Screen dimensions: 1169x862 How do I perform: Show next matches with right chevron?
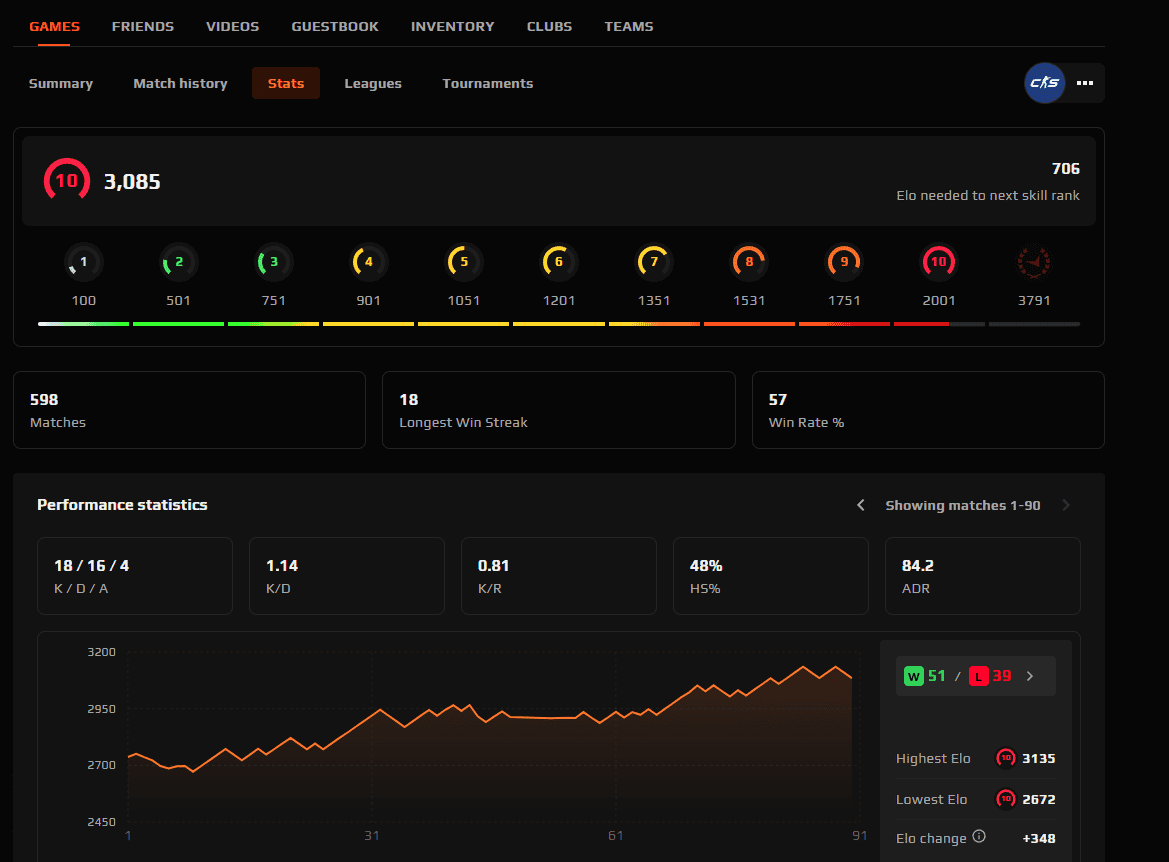point(1066,505)
